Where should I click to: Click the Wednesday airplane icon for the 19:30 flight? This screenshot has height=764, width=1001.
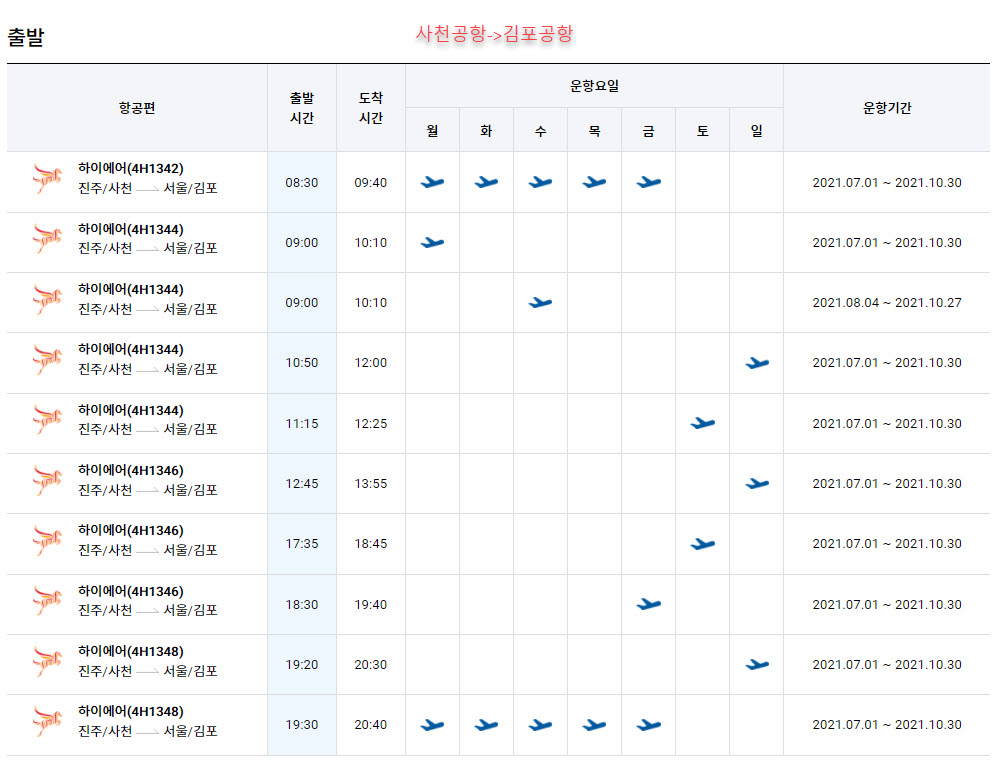[540, 725]
